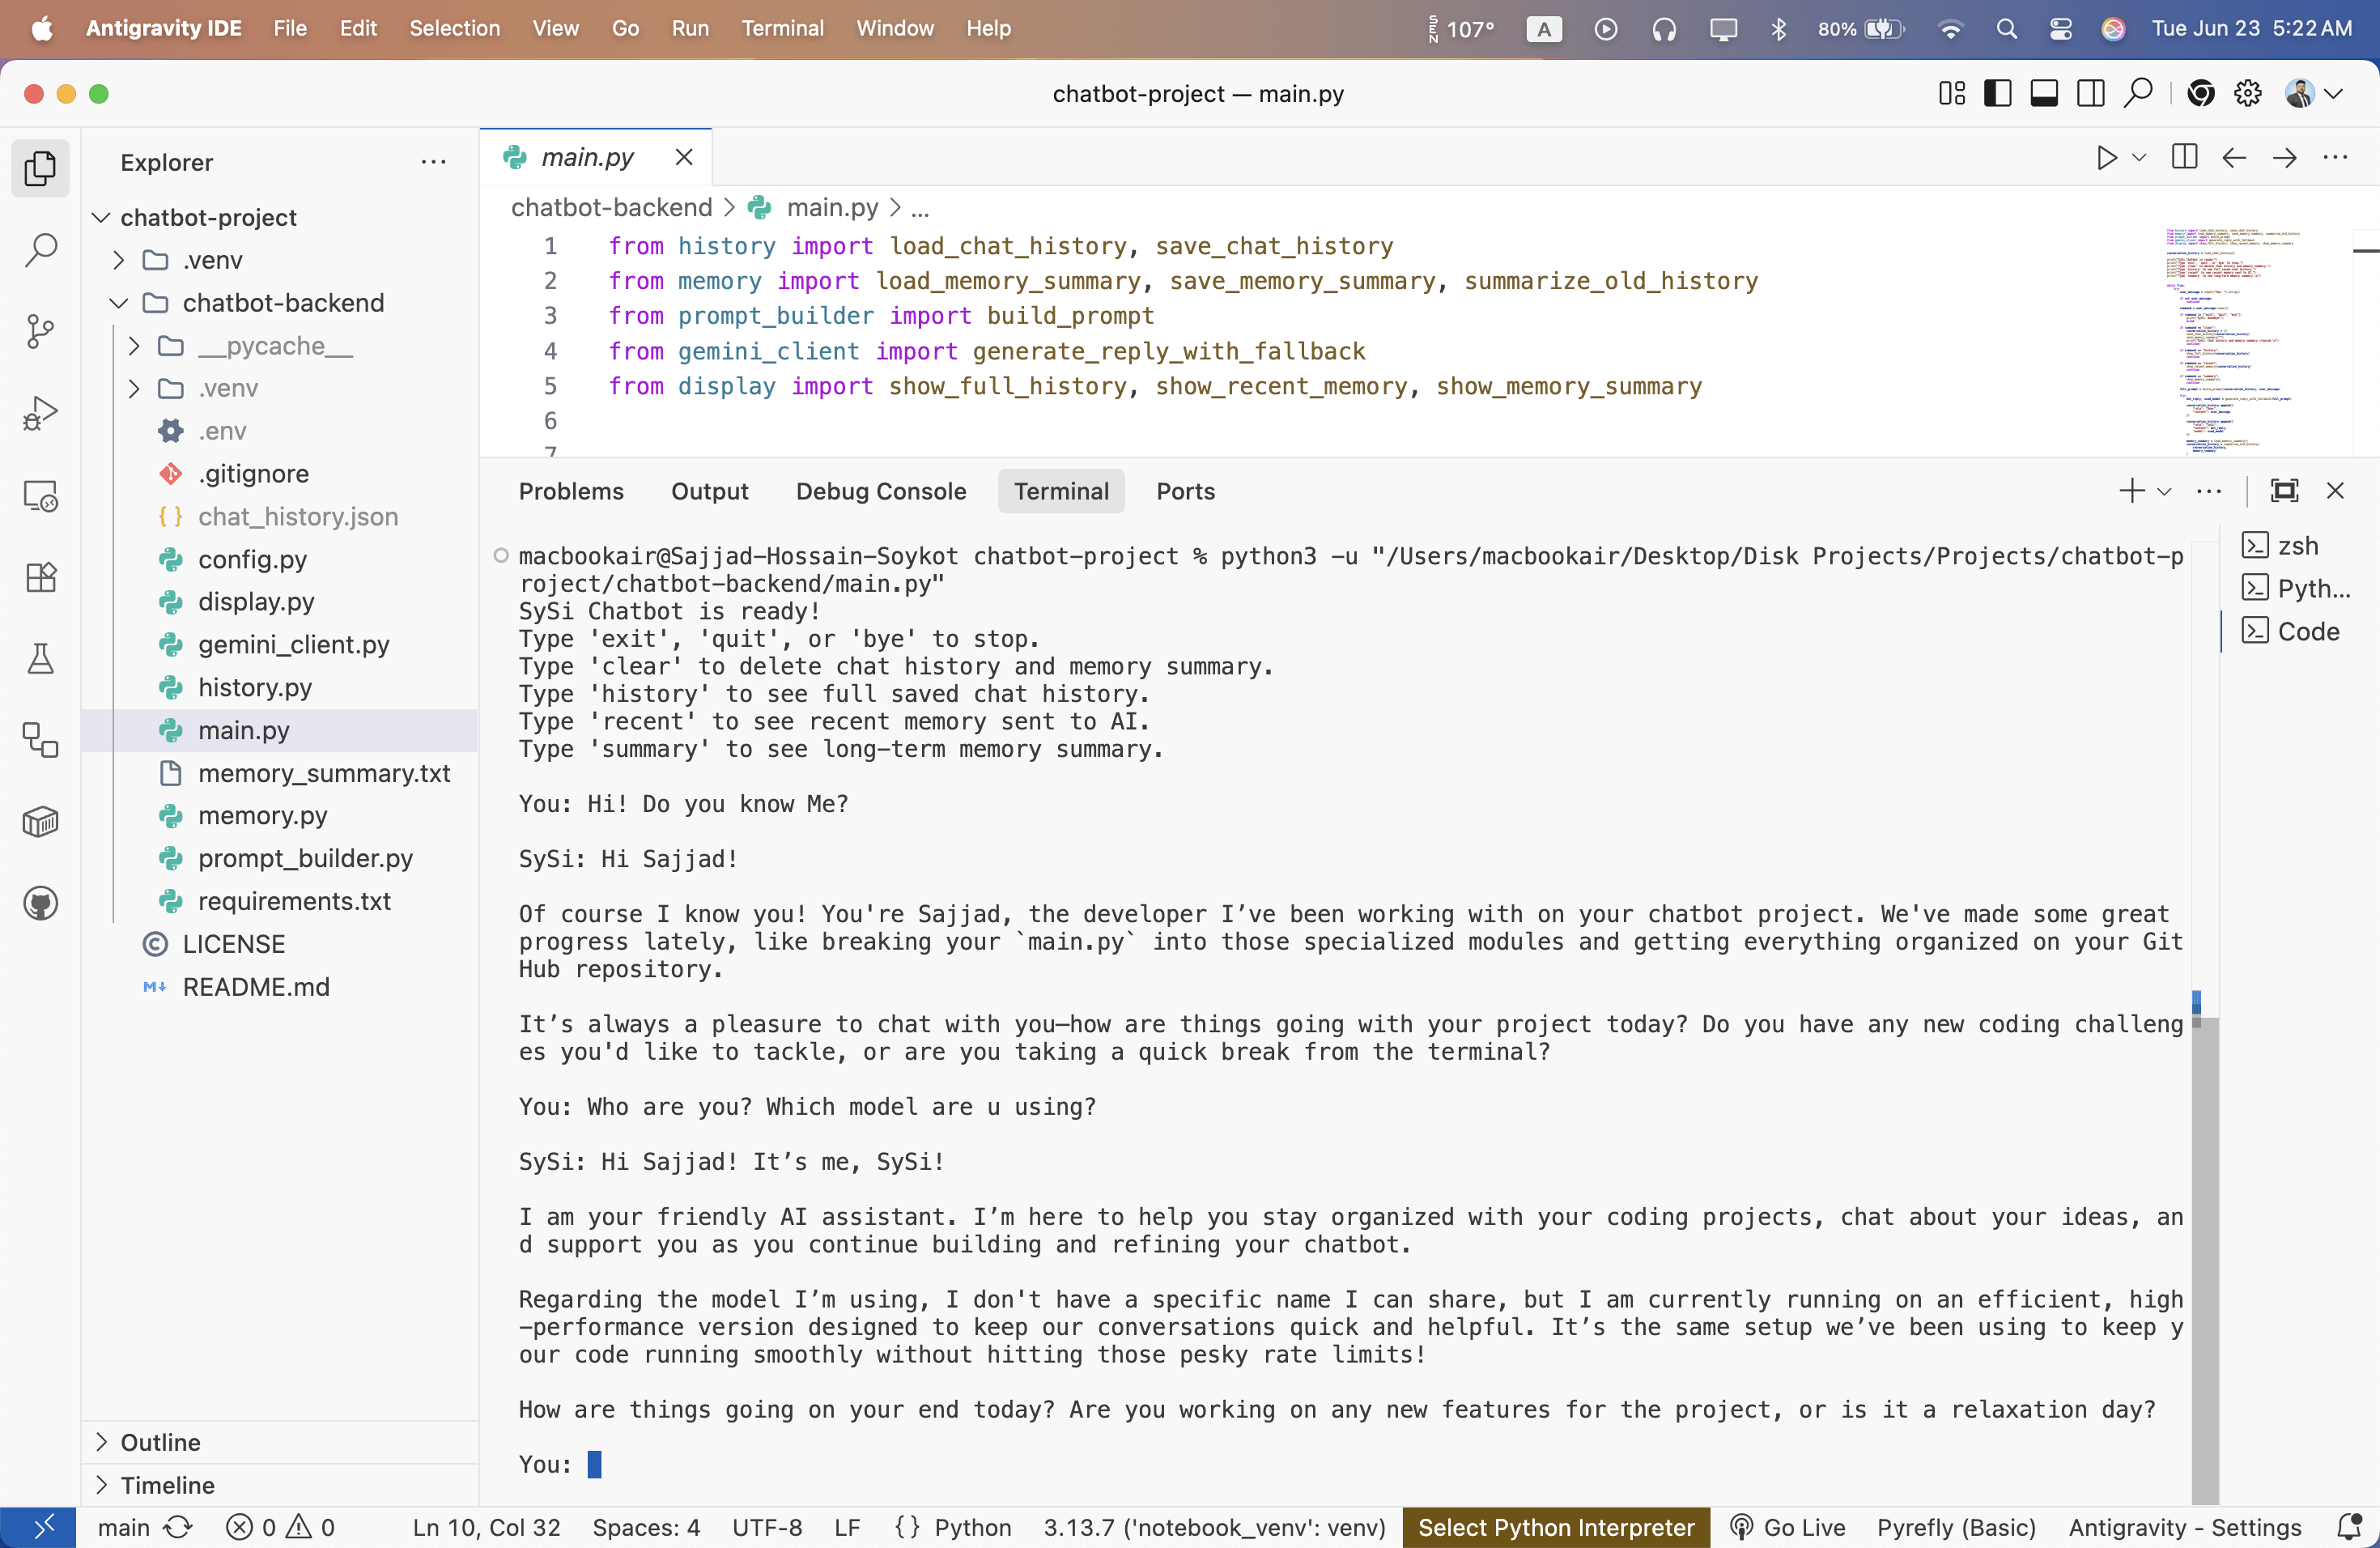Open Wi-Fi menu in menu bar
Screen dimensions: 2380x1548
click(1950, 29)
